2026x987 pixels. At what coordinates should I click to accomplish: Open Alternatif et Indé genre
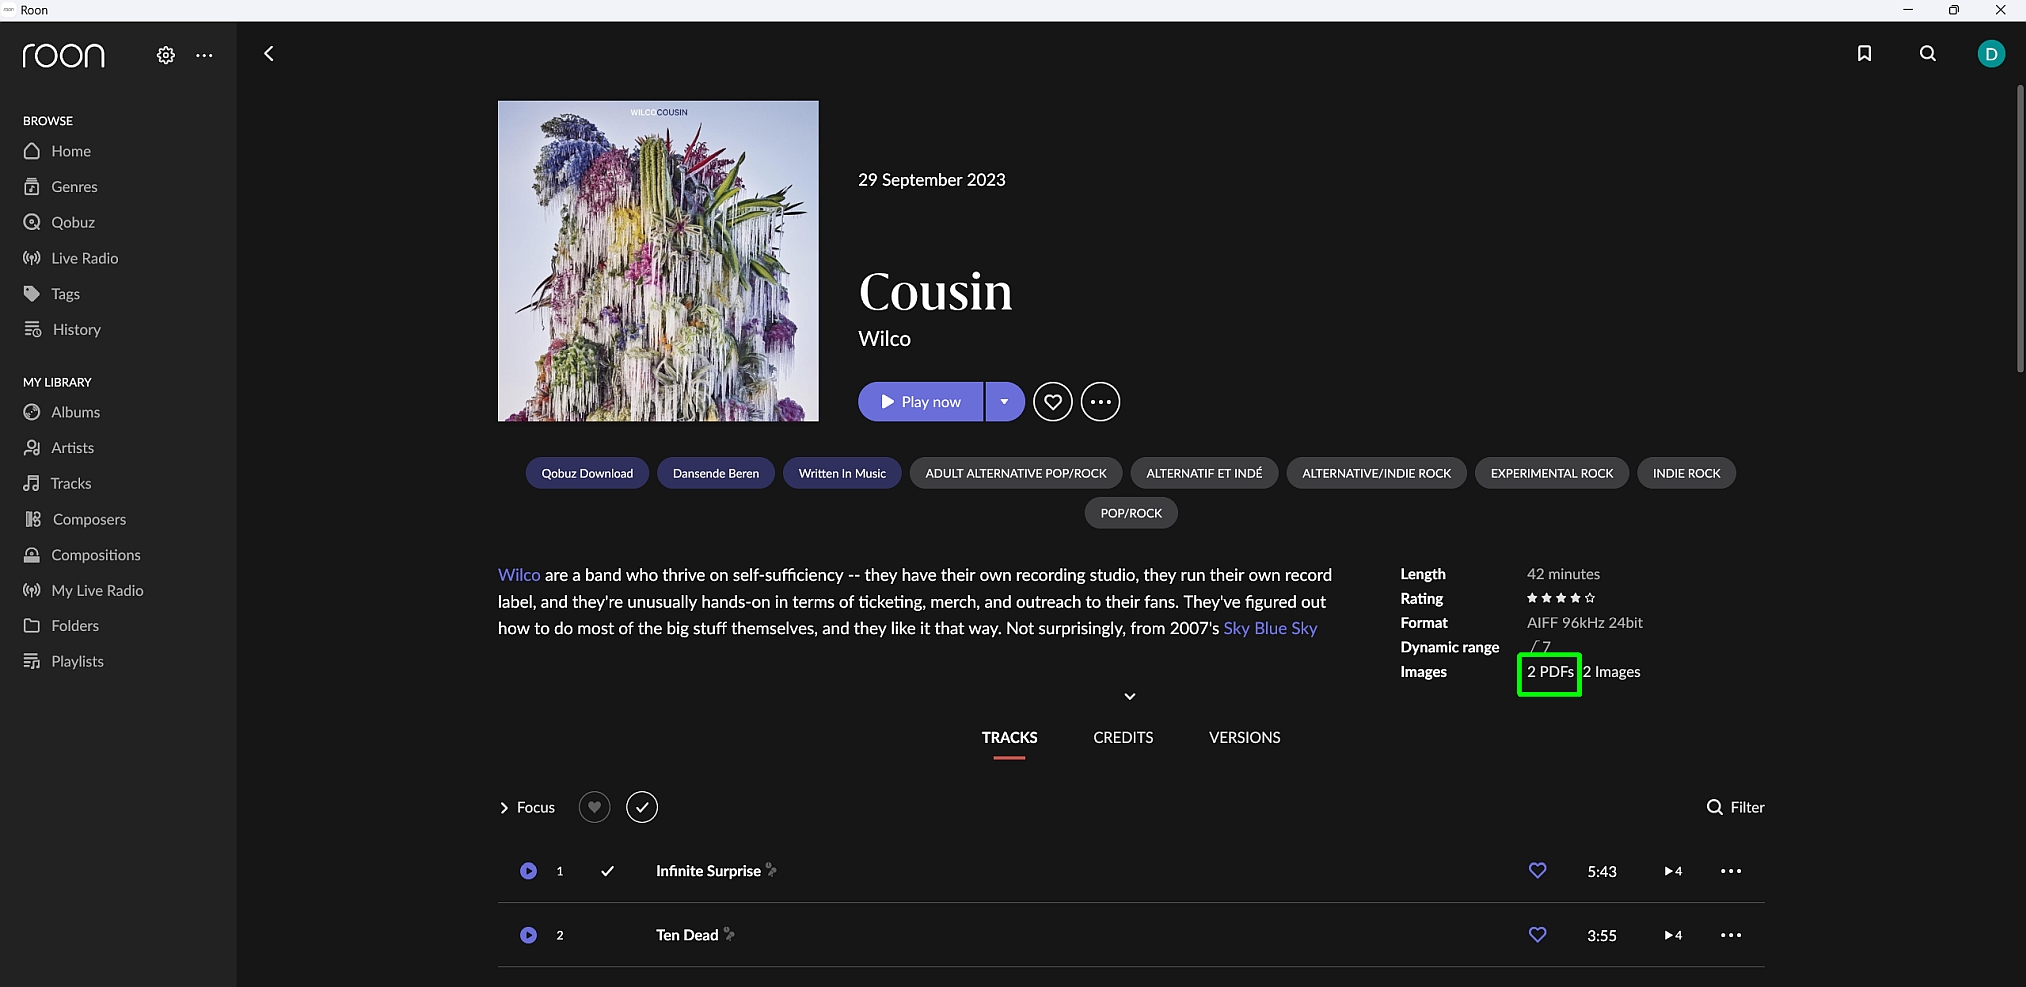(x=1204, y=473)
